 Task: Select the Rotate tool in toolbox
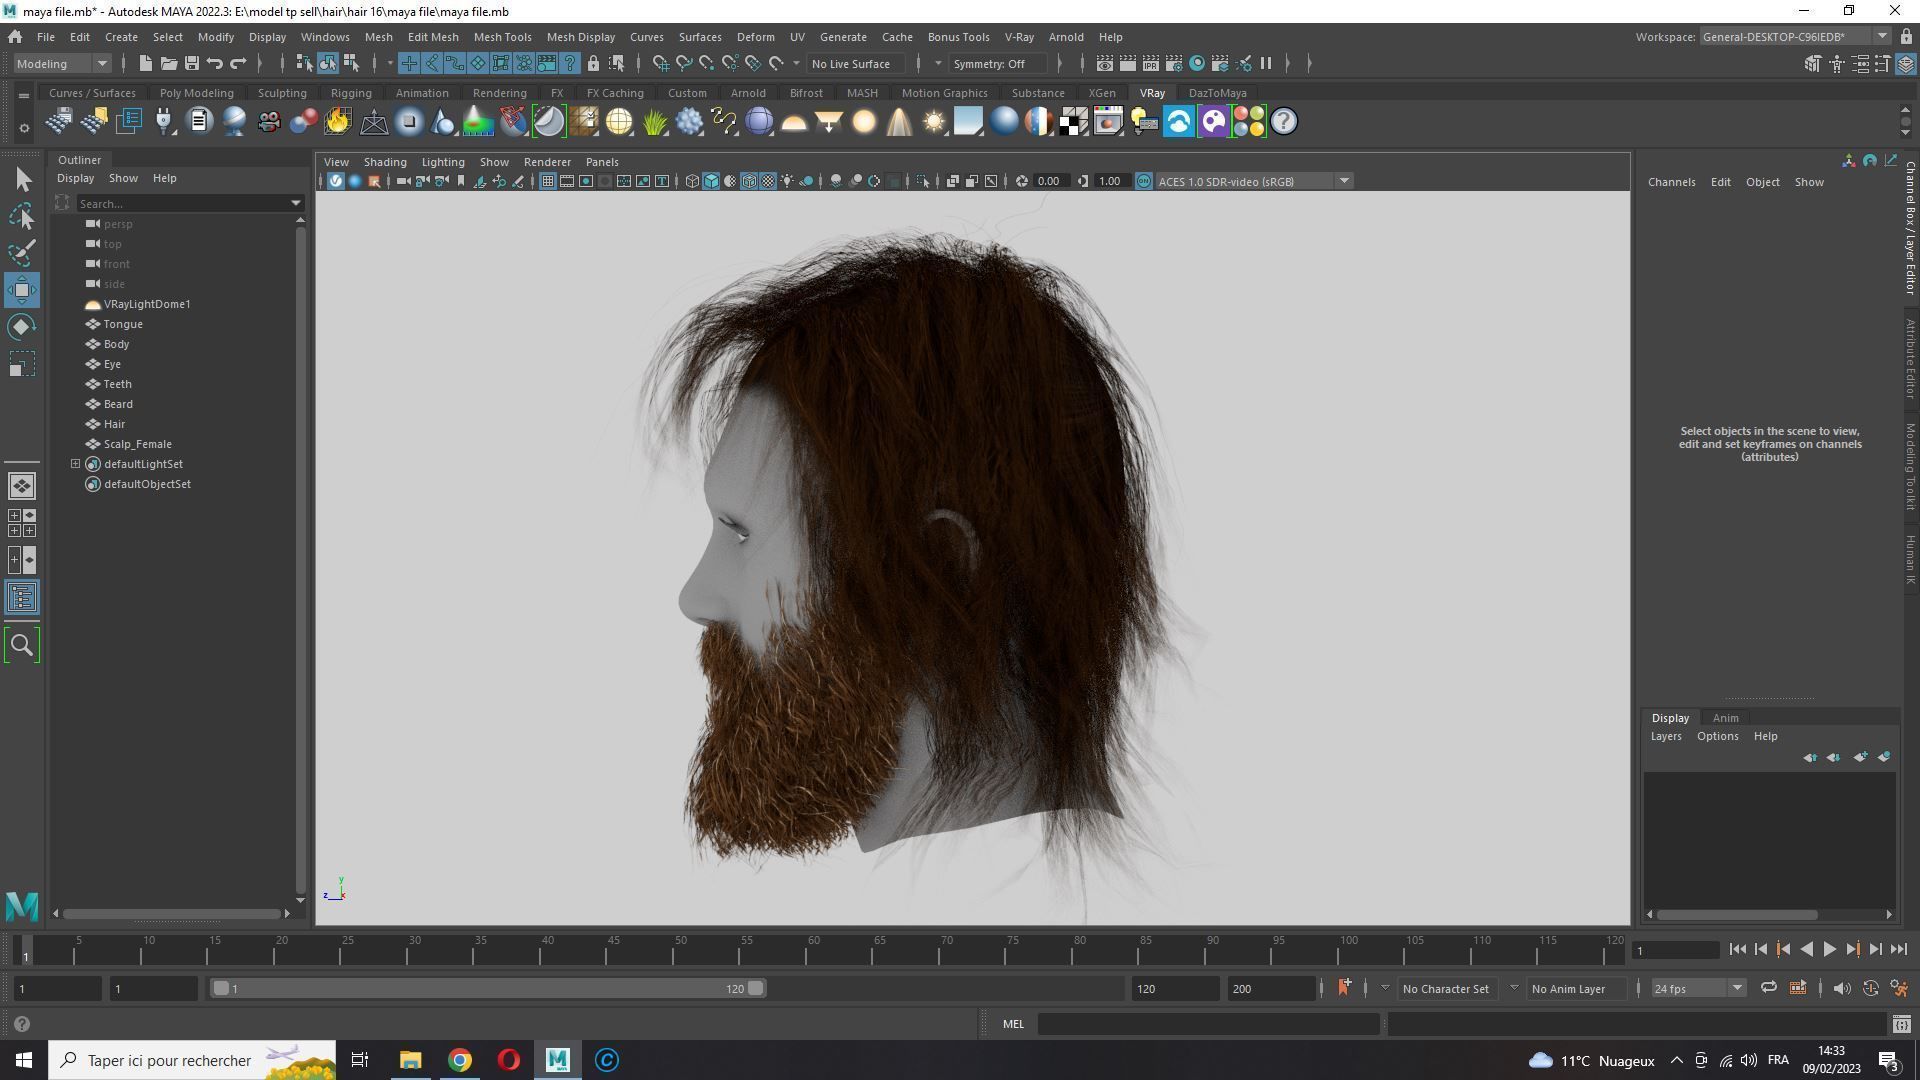pos(23,327)
